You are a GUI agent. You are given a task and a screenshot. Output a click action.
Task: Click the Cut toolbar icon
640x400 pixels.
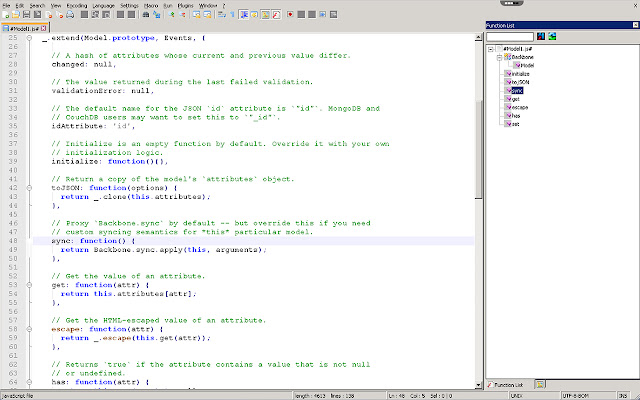[84, 15]
